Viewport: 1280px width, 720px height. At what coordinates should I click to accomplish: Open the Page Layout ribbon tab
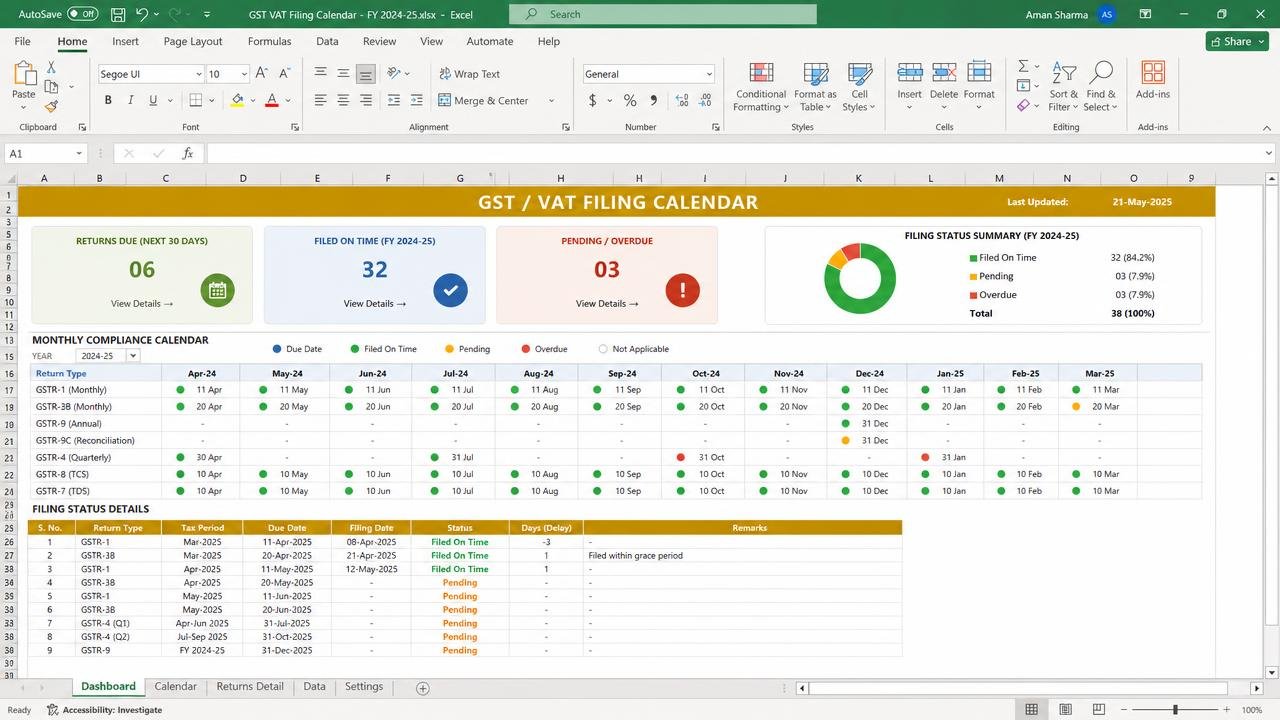tap(193, 41)
